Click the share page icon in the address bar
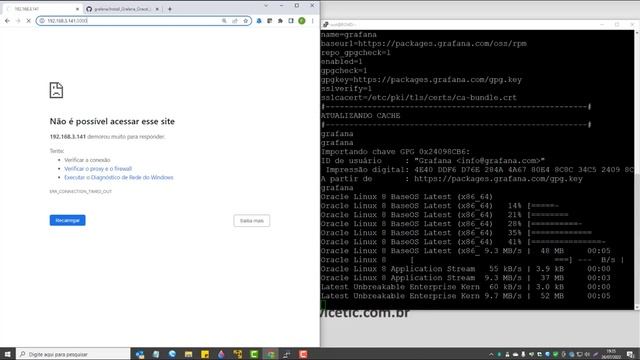Screen dimensions: 640x360 pos(235,21)
